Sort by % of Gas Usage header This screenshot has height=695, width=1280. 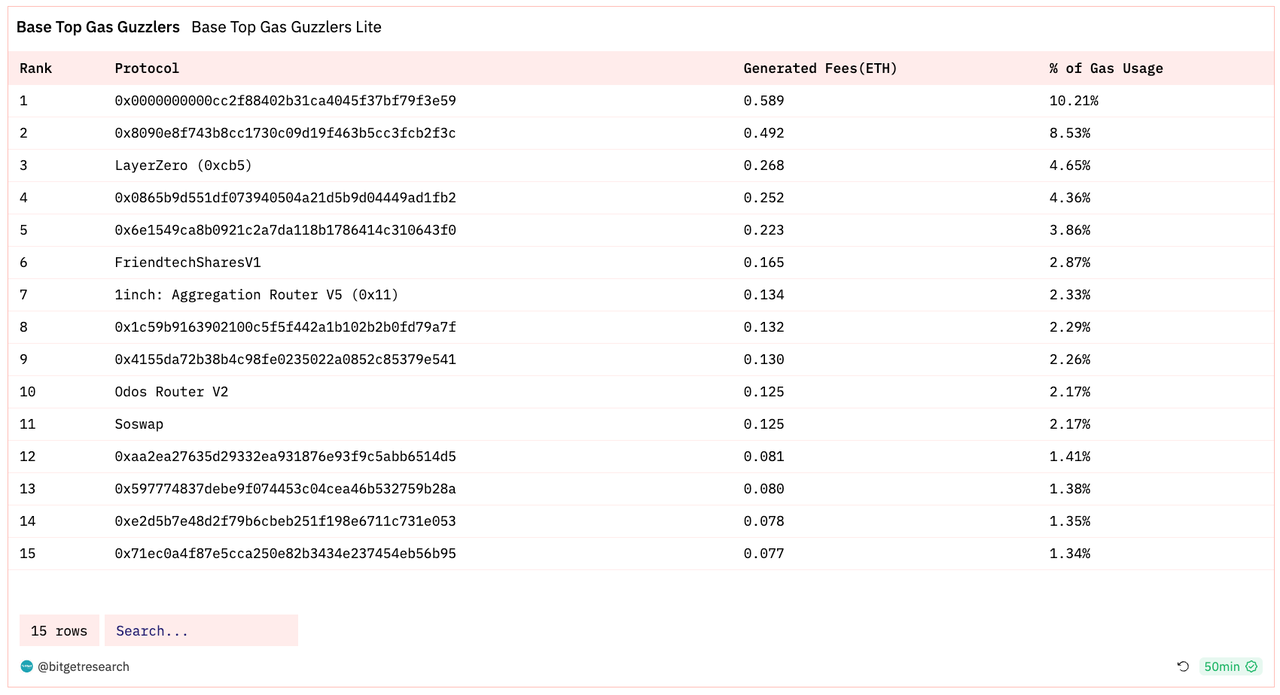coord(1106,68)
